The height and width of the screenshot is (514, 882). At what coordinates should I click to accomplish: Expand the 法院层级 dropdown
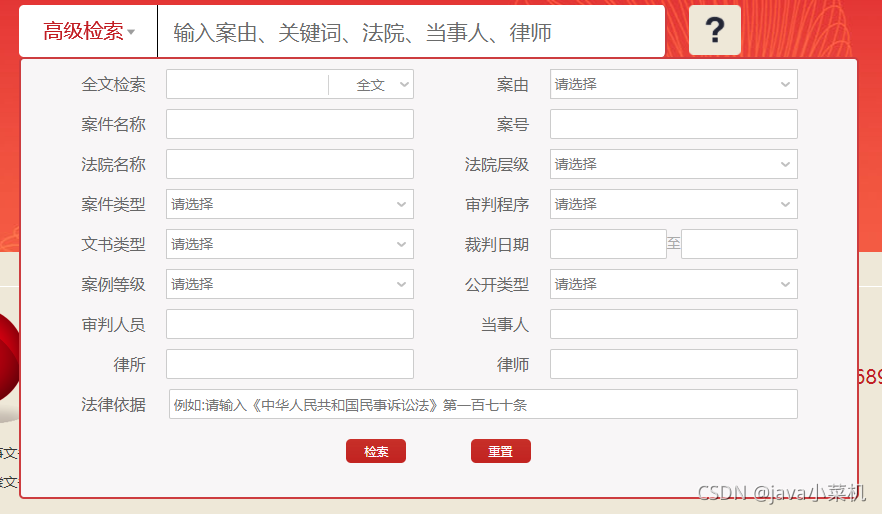pos(673,164)
